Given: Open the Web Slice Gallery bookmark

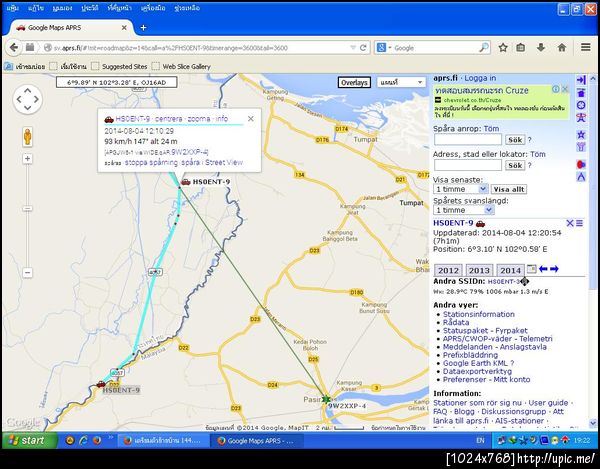Looking at the screenshot, I should tap(181, 66).
